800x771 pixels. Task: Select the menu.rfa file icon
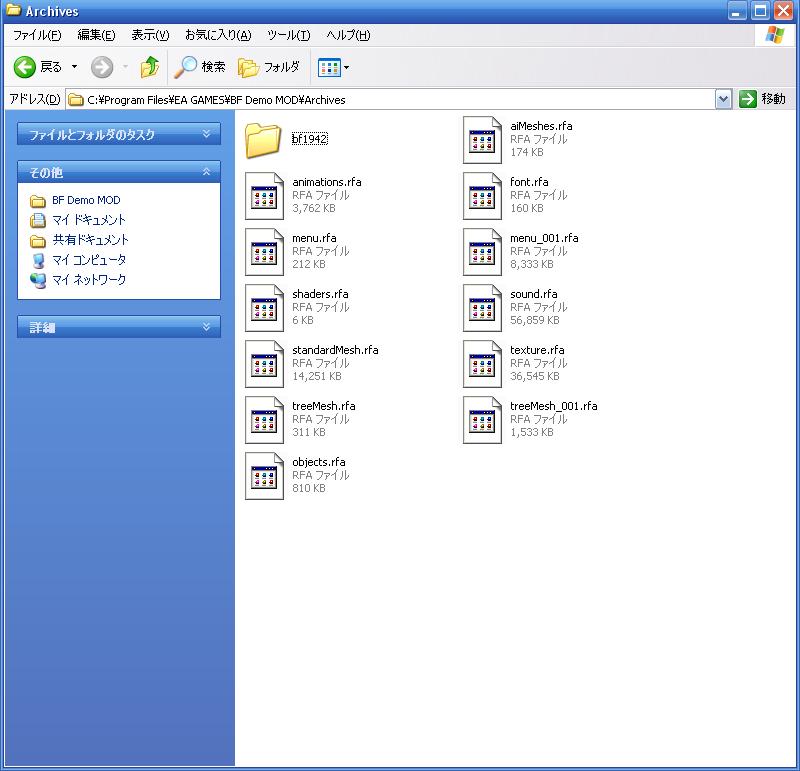click(x=264, y=252)
